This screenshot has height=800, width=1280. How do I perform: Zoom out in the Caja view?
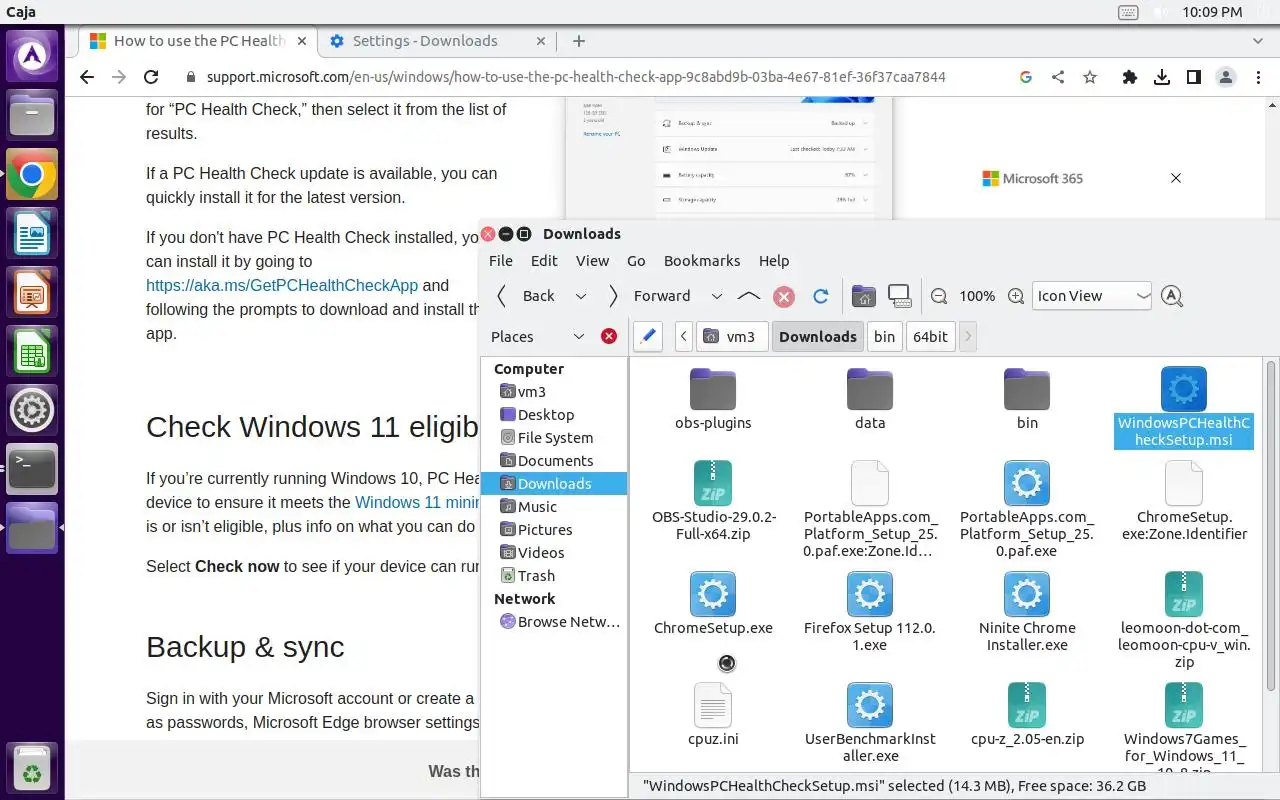click(939, 296)
